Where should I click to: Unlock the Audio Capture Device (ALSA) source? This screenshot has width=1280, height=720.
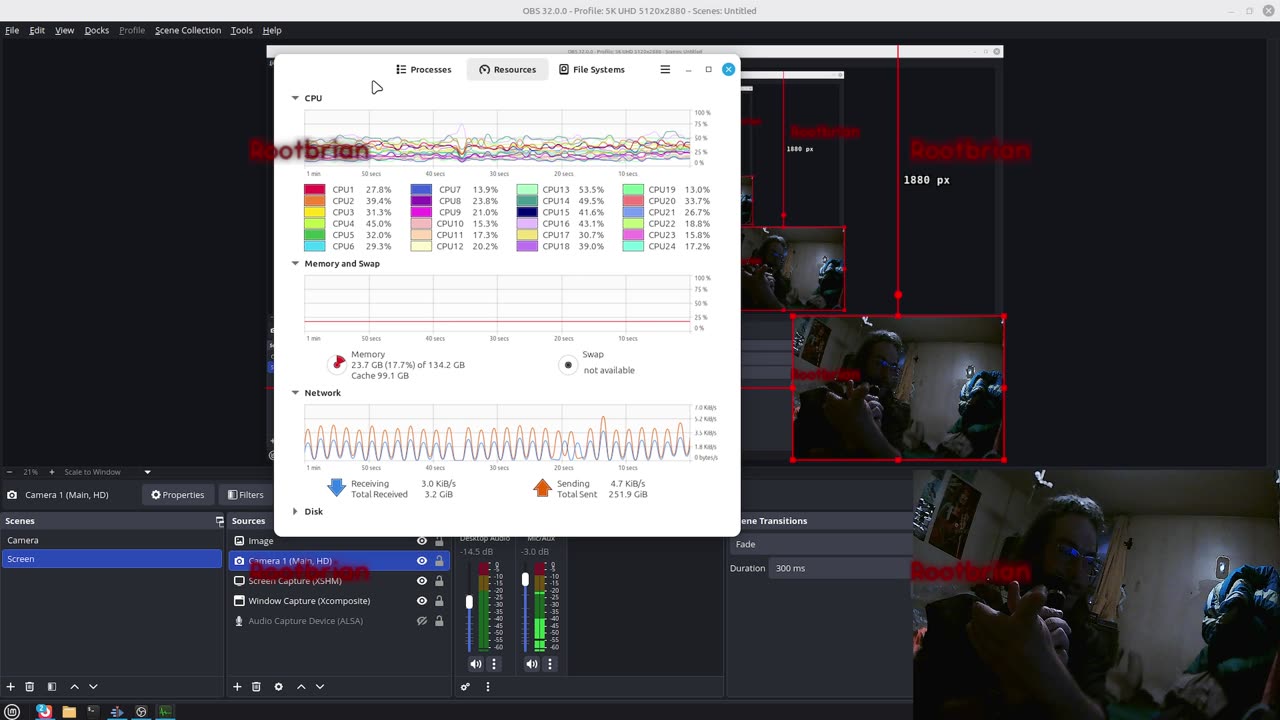tap(439, 621)
